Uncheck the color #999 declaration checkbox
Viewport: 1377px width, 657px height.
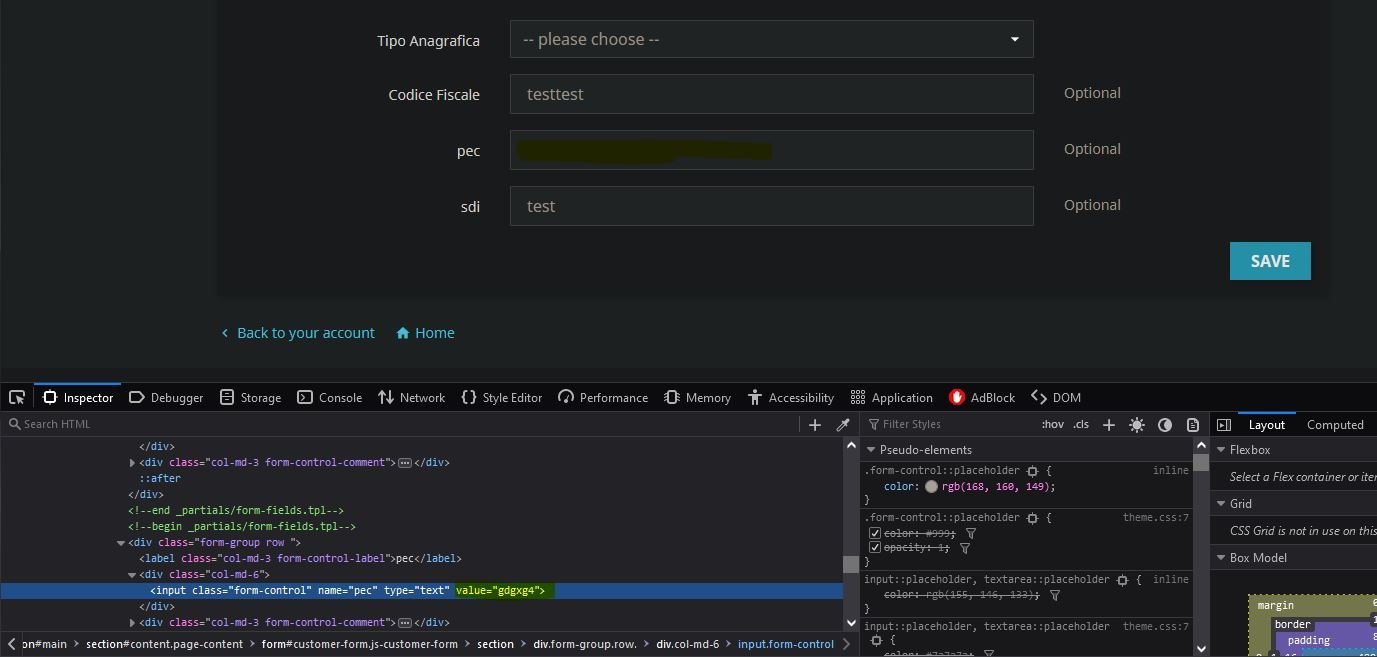(875, 534)
